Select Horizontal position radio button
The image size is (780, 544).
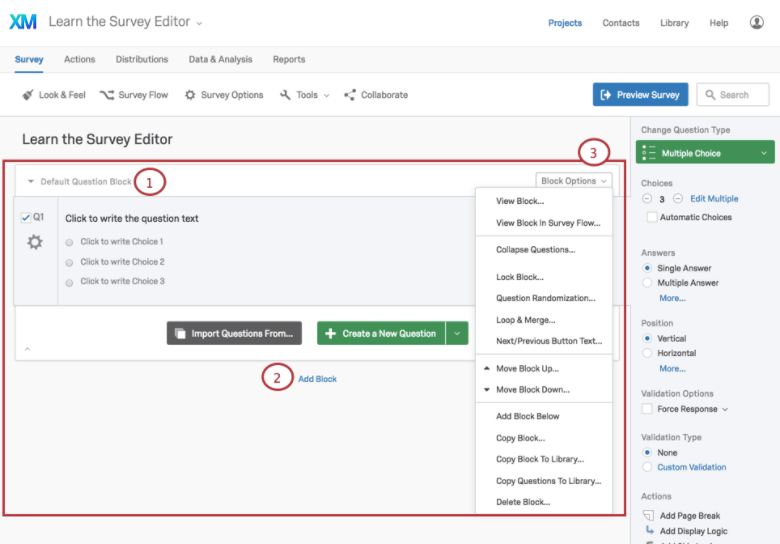(x=647, y=353)
